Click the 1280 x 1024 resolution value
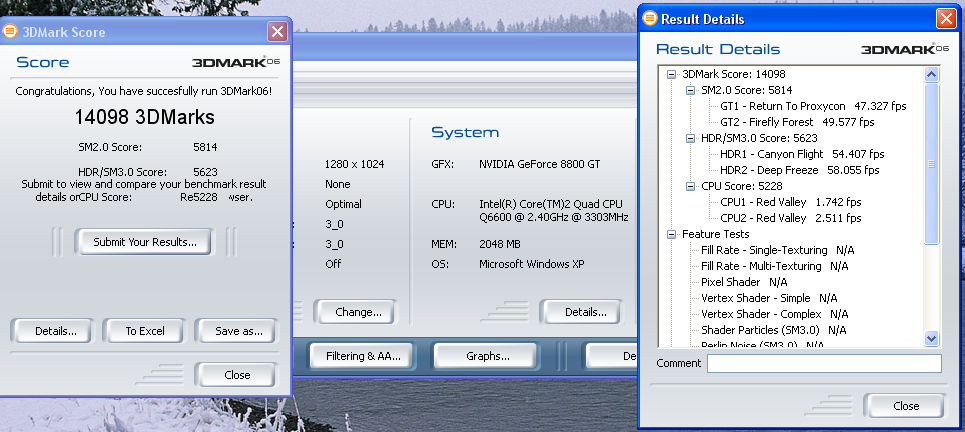The width and height of the screenshot is (965, 432). pos(354,164)
